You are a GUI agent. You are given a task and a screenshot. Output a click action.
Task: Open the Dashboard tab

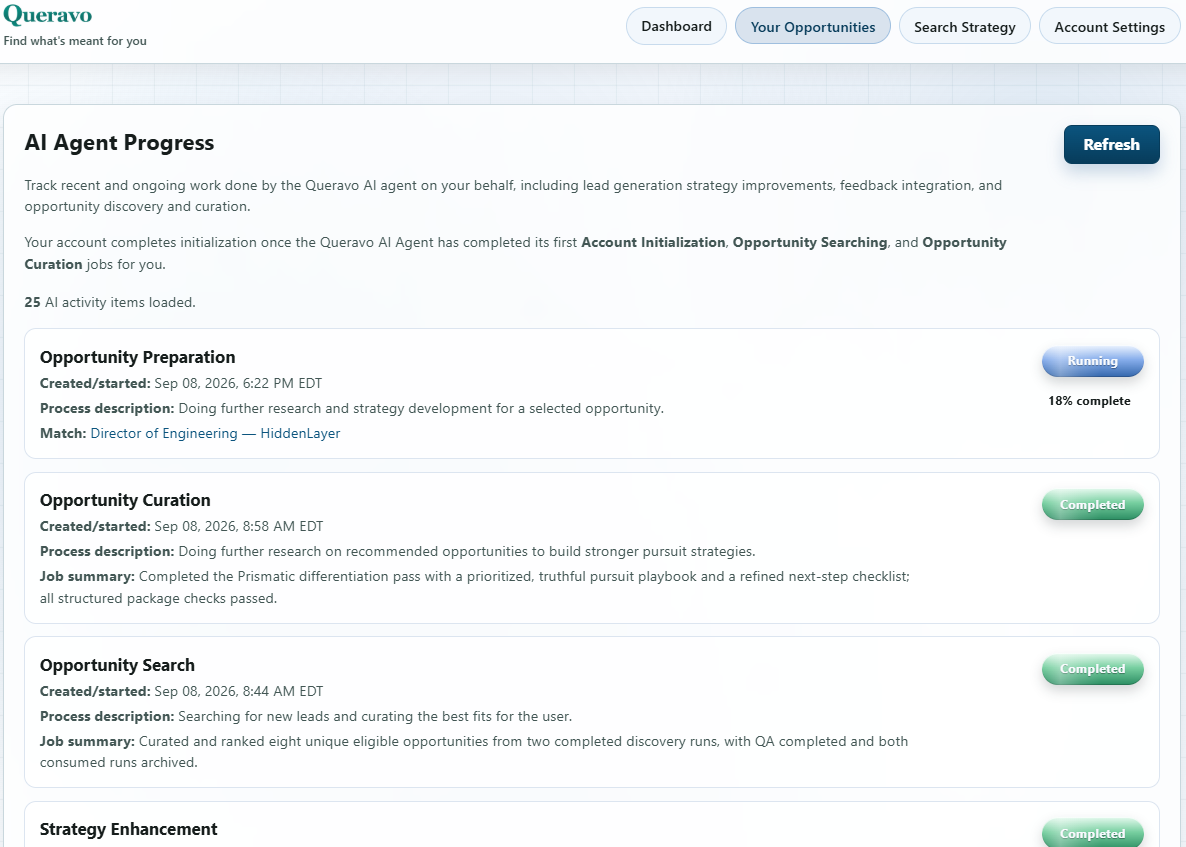[x=676, y=26]
